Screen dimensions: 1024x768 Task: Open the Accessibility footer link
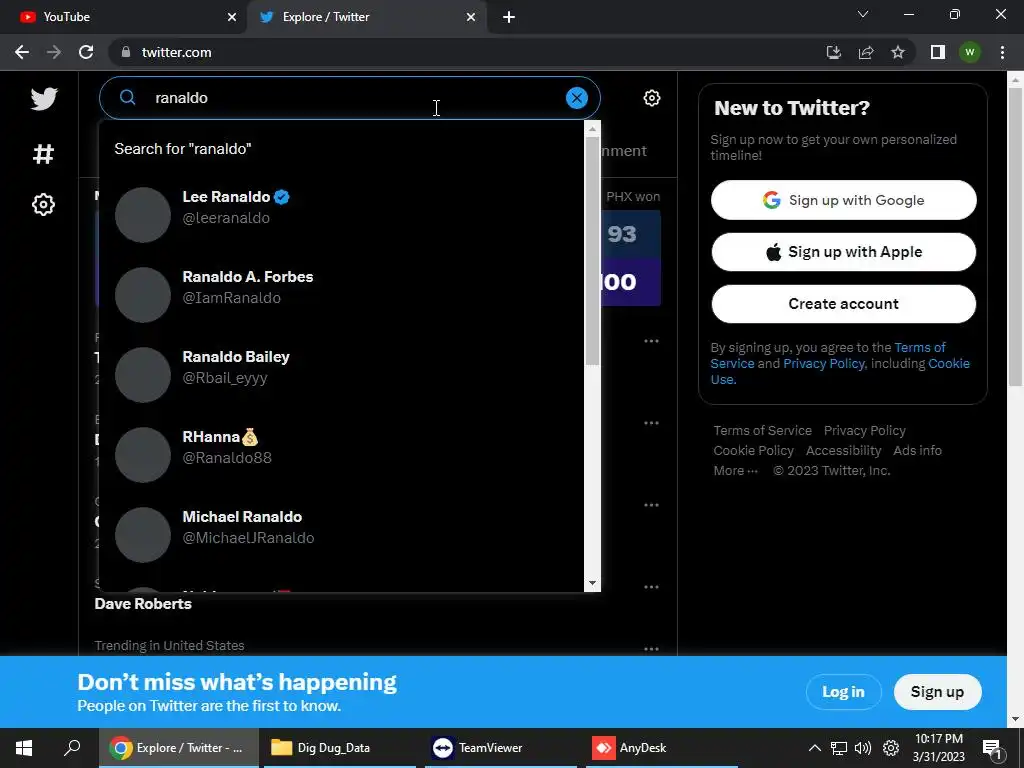(x=843, y=451)
